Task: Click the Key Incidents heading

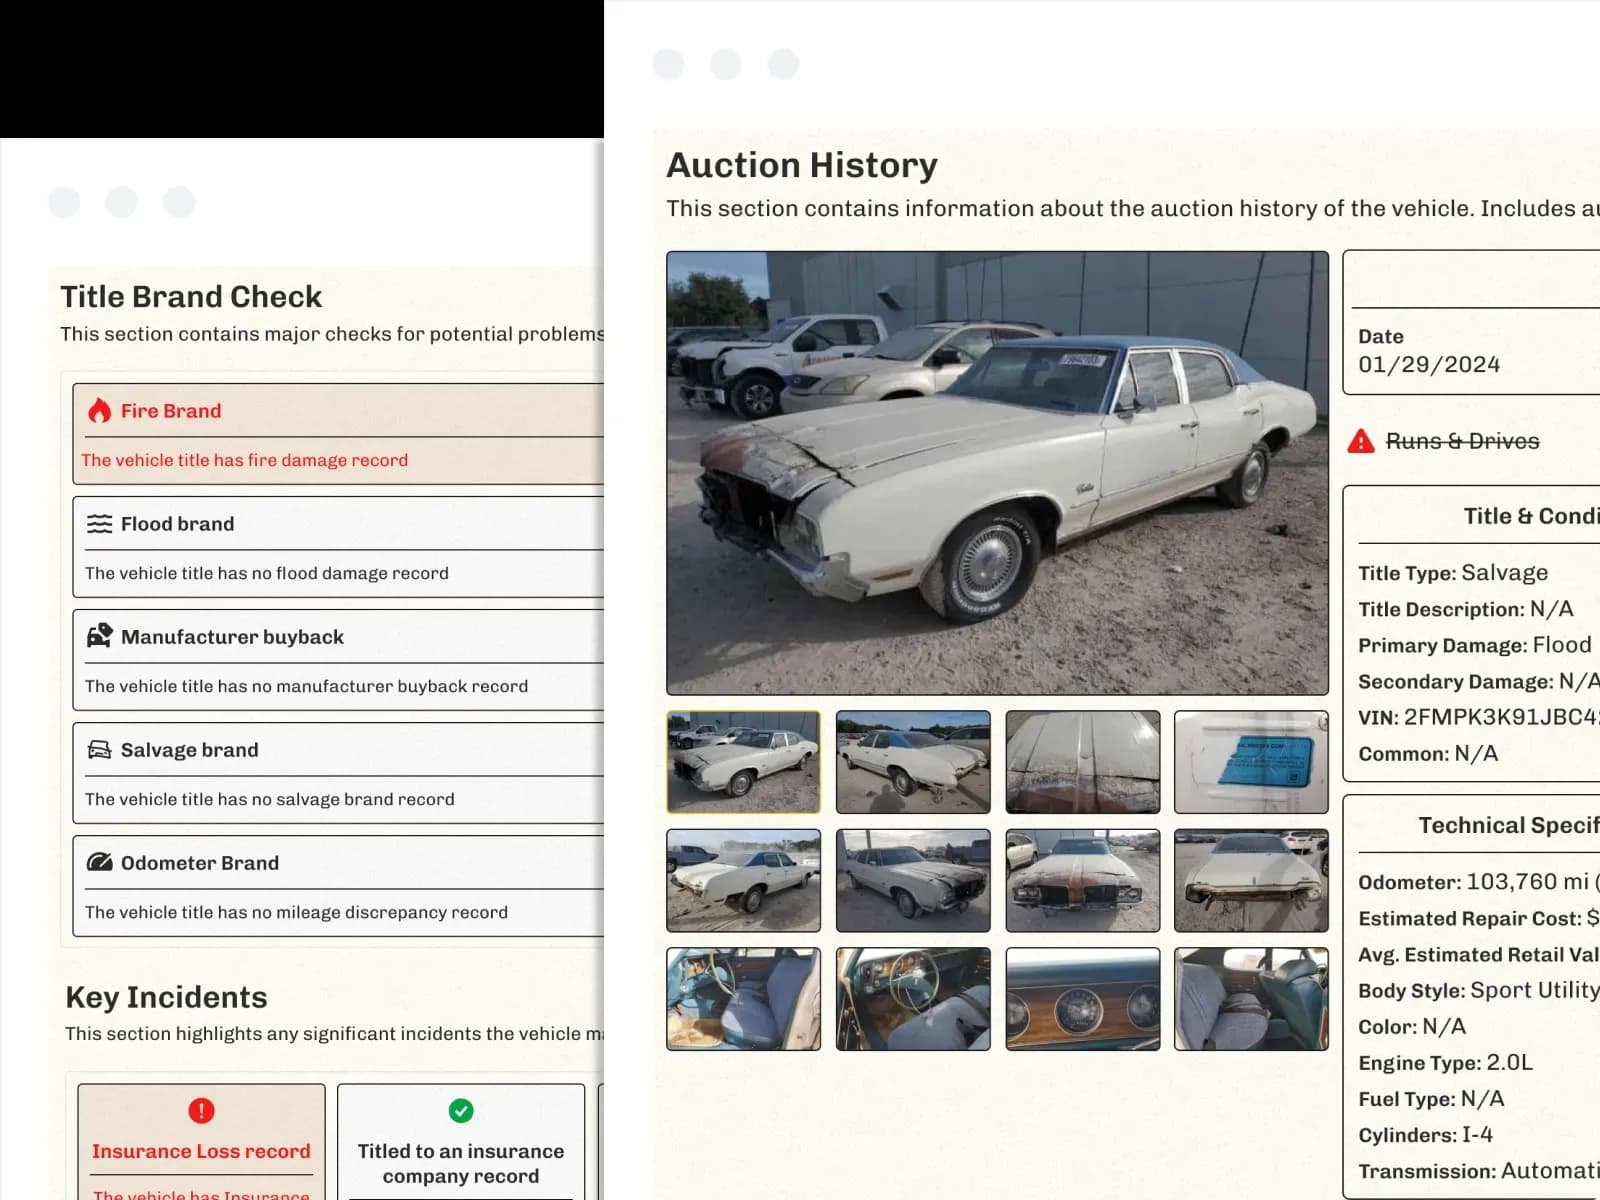Action: (x=166, y=998)
